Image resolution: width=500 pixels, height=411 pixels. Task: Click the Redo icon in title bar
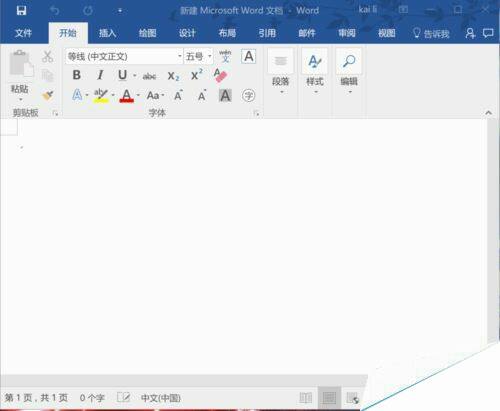point(88,11)
